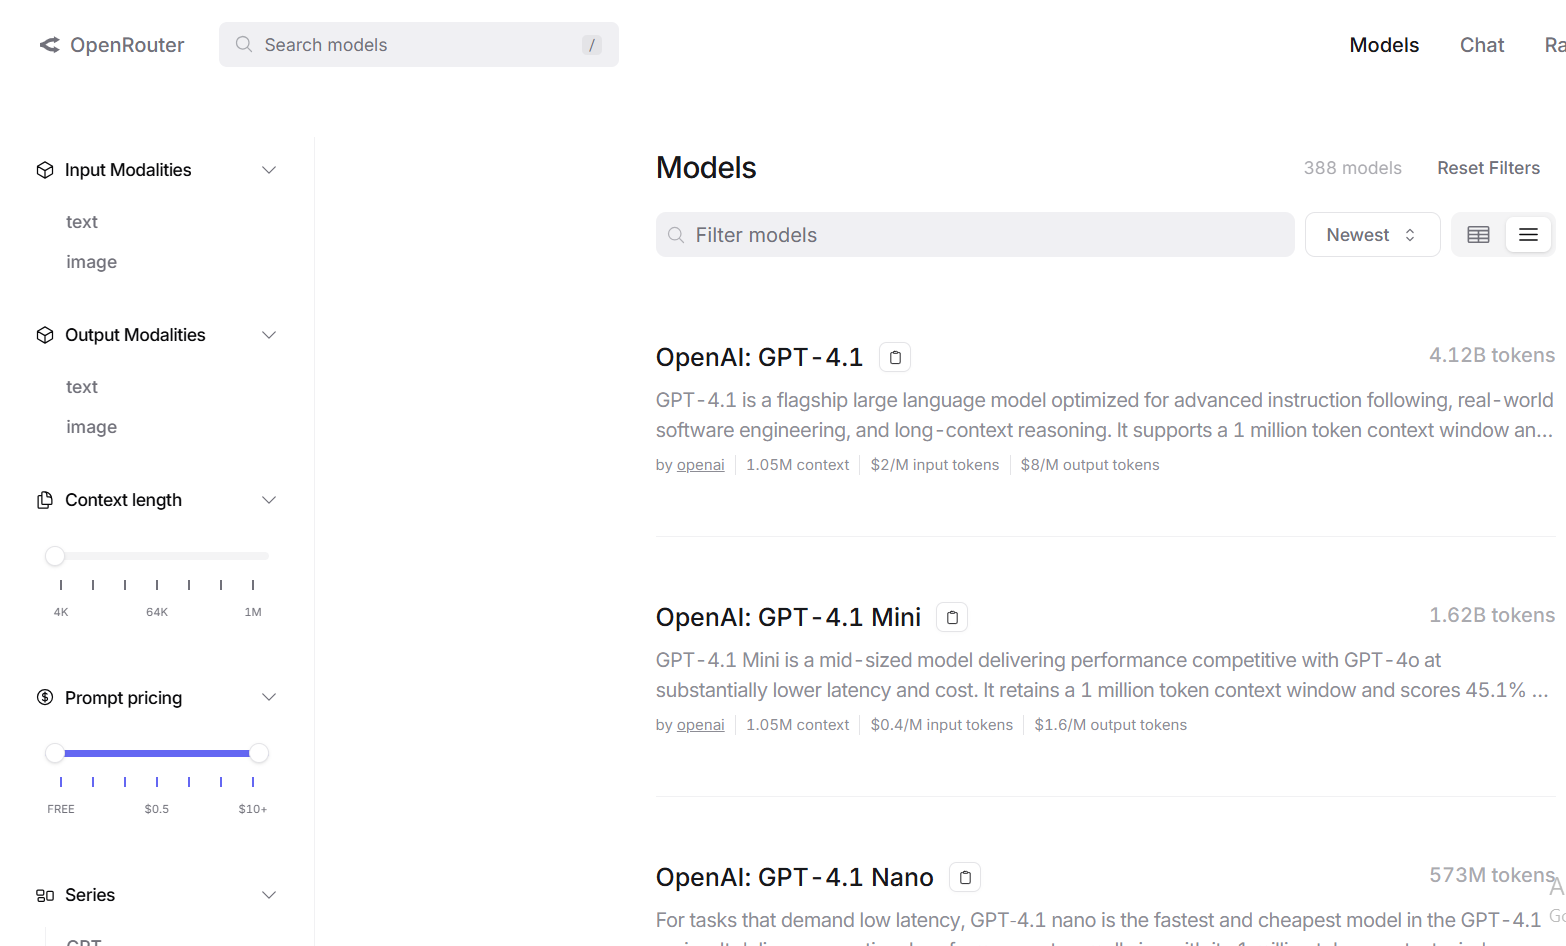This screenshot has width=1566, height=946.
Task: Click the $0.4/M input tokens label
Action: pyautogui.click(x=942, y=725)
